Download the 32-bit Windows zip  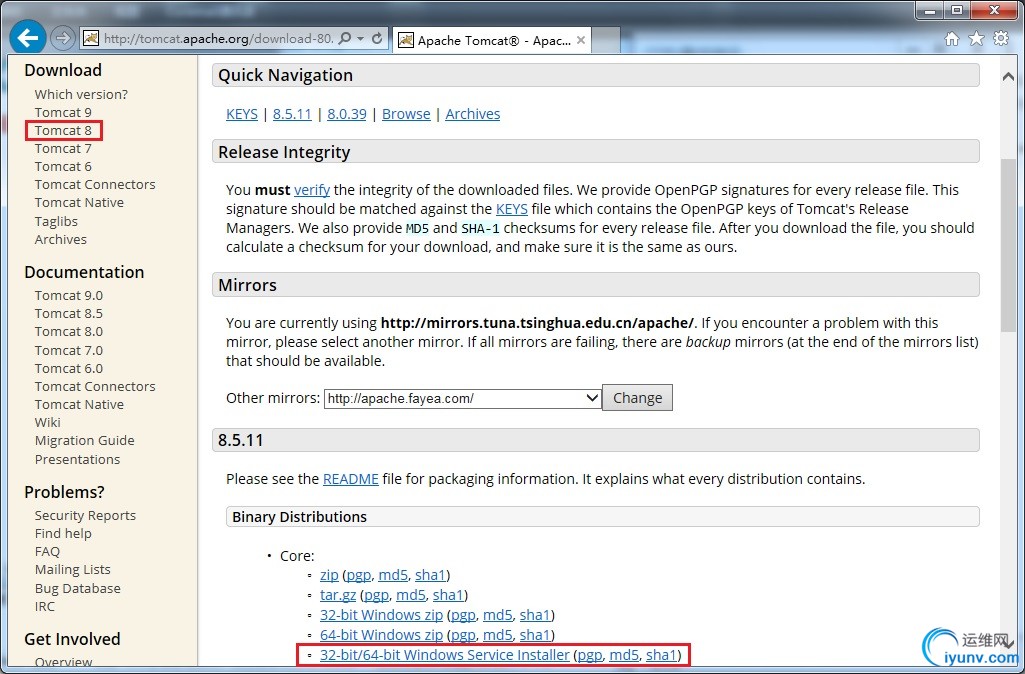tap(381, 615)
